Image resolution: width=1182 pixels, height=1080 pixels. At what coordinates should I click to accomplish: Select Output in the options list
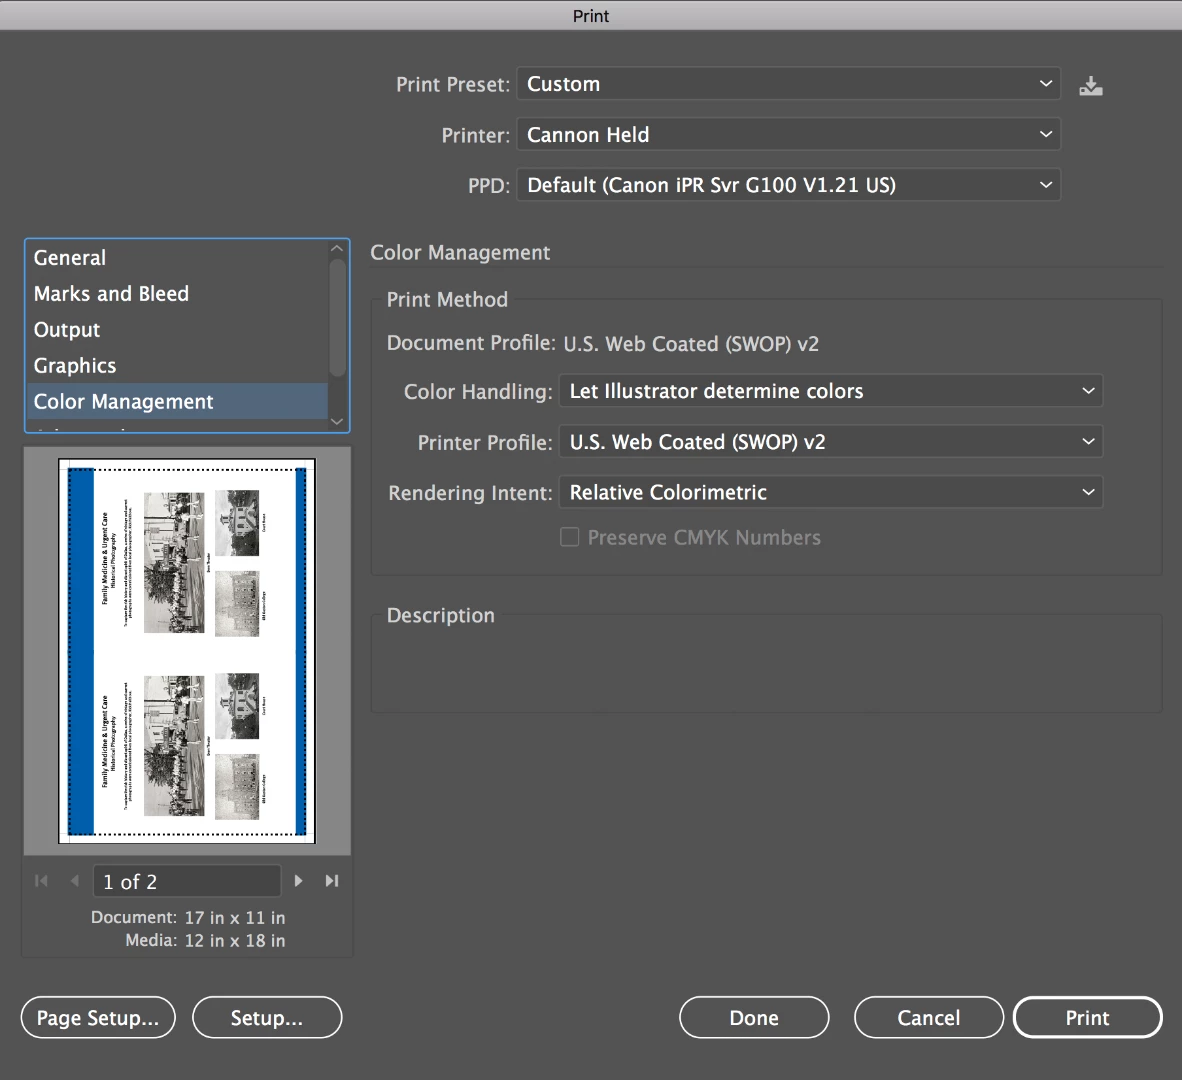(x=177, y=329)
